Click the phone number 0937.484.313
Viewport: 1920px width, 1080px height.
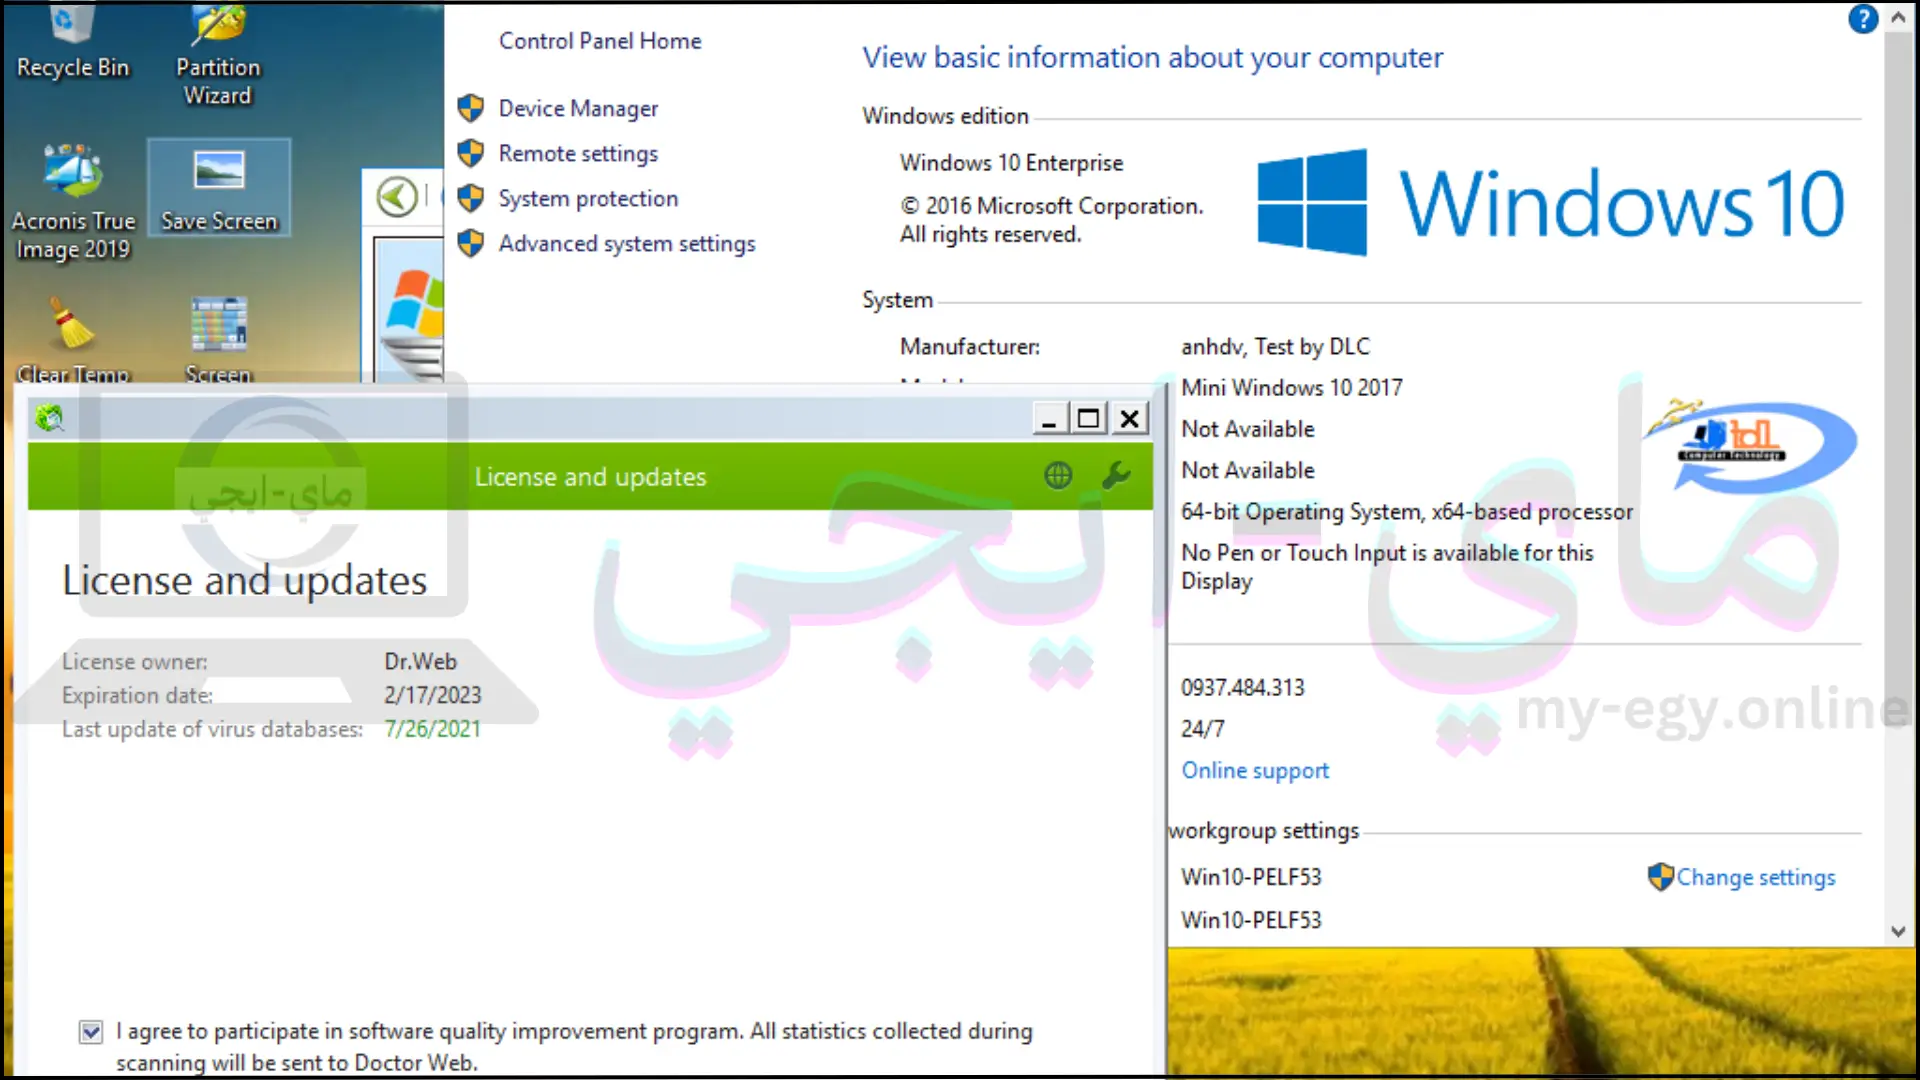(1243, 687)
